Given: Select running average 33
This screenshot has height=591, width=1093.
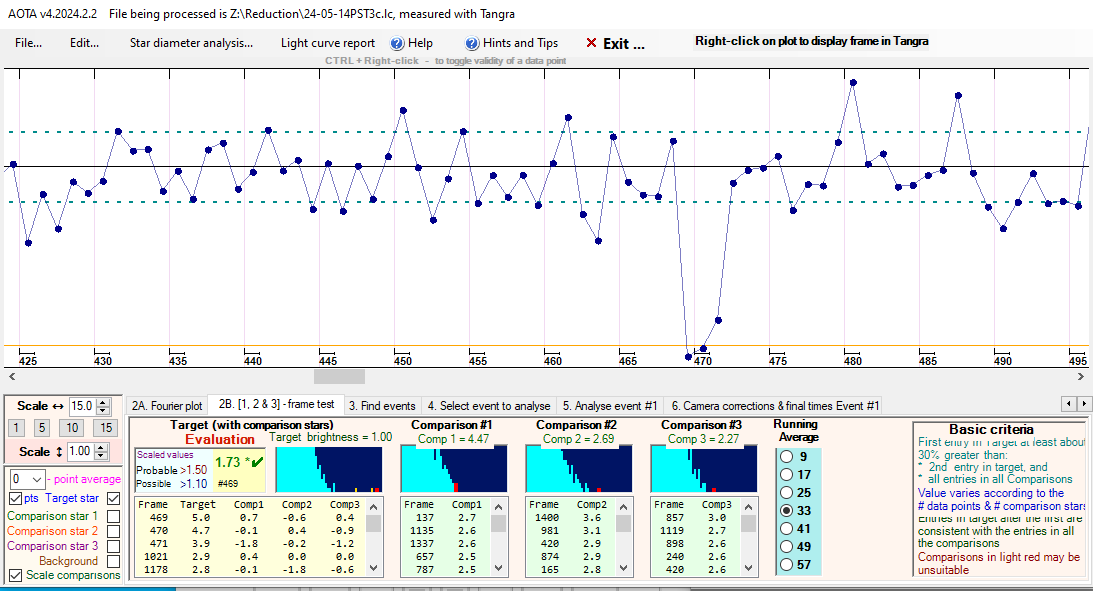Looking at the screenshot, I should point(787,510).
